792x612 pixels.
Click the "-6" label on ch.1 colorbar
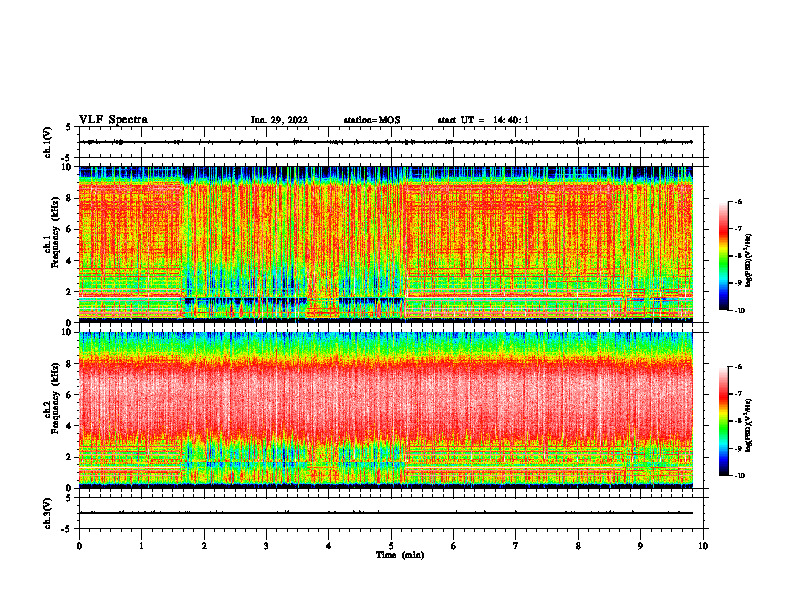(x=738, y=201)
